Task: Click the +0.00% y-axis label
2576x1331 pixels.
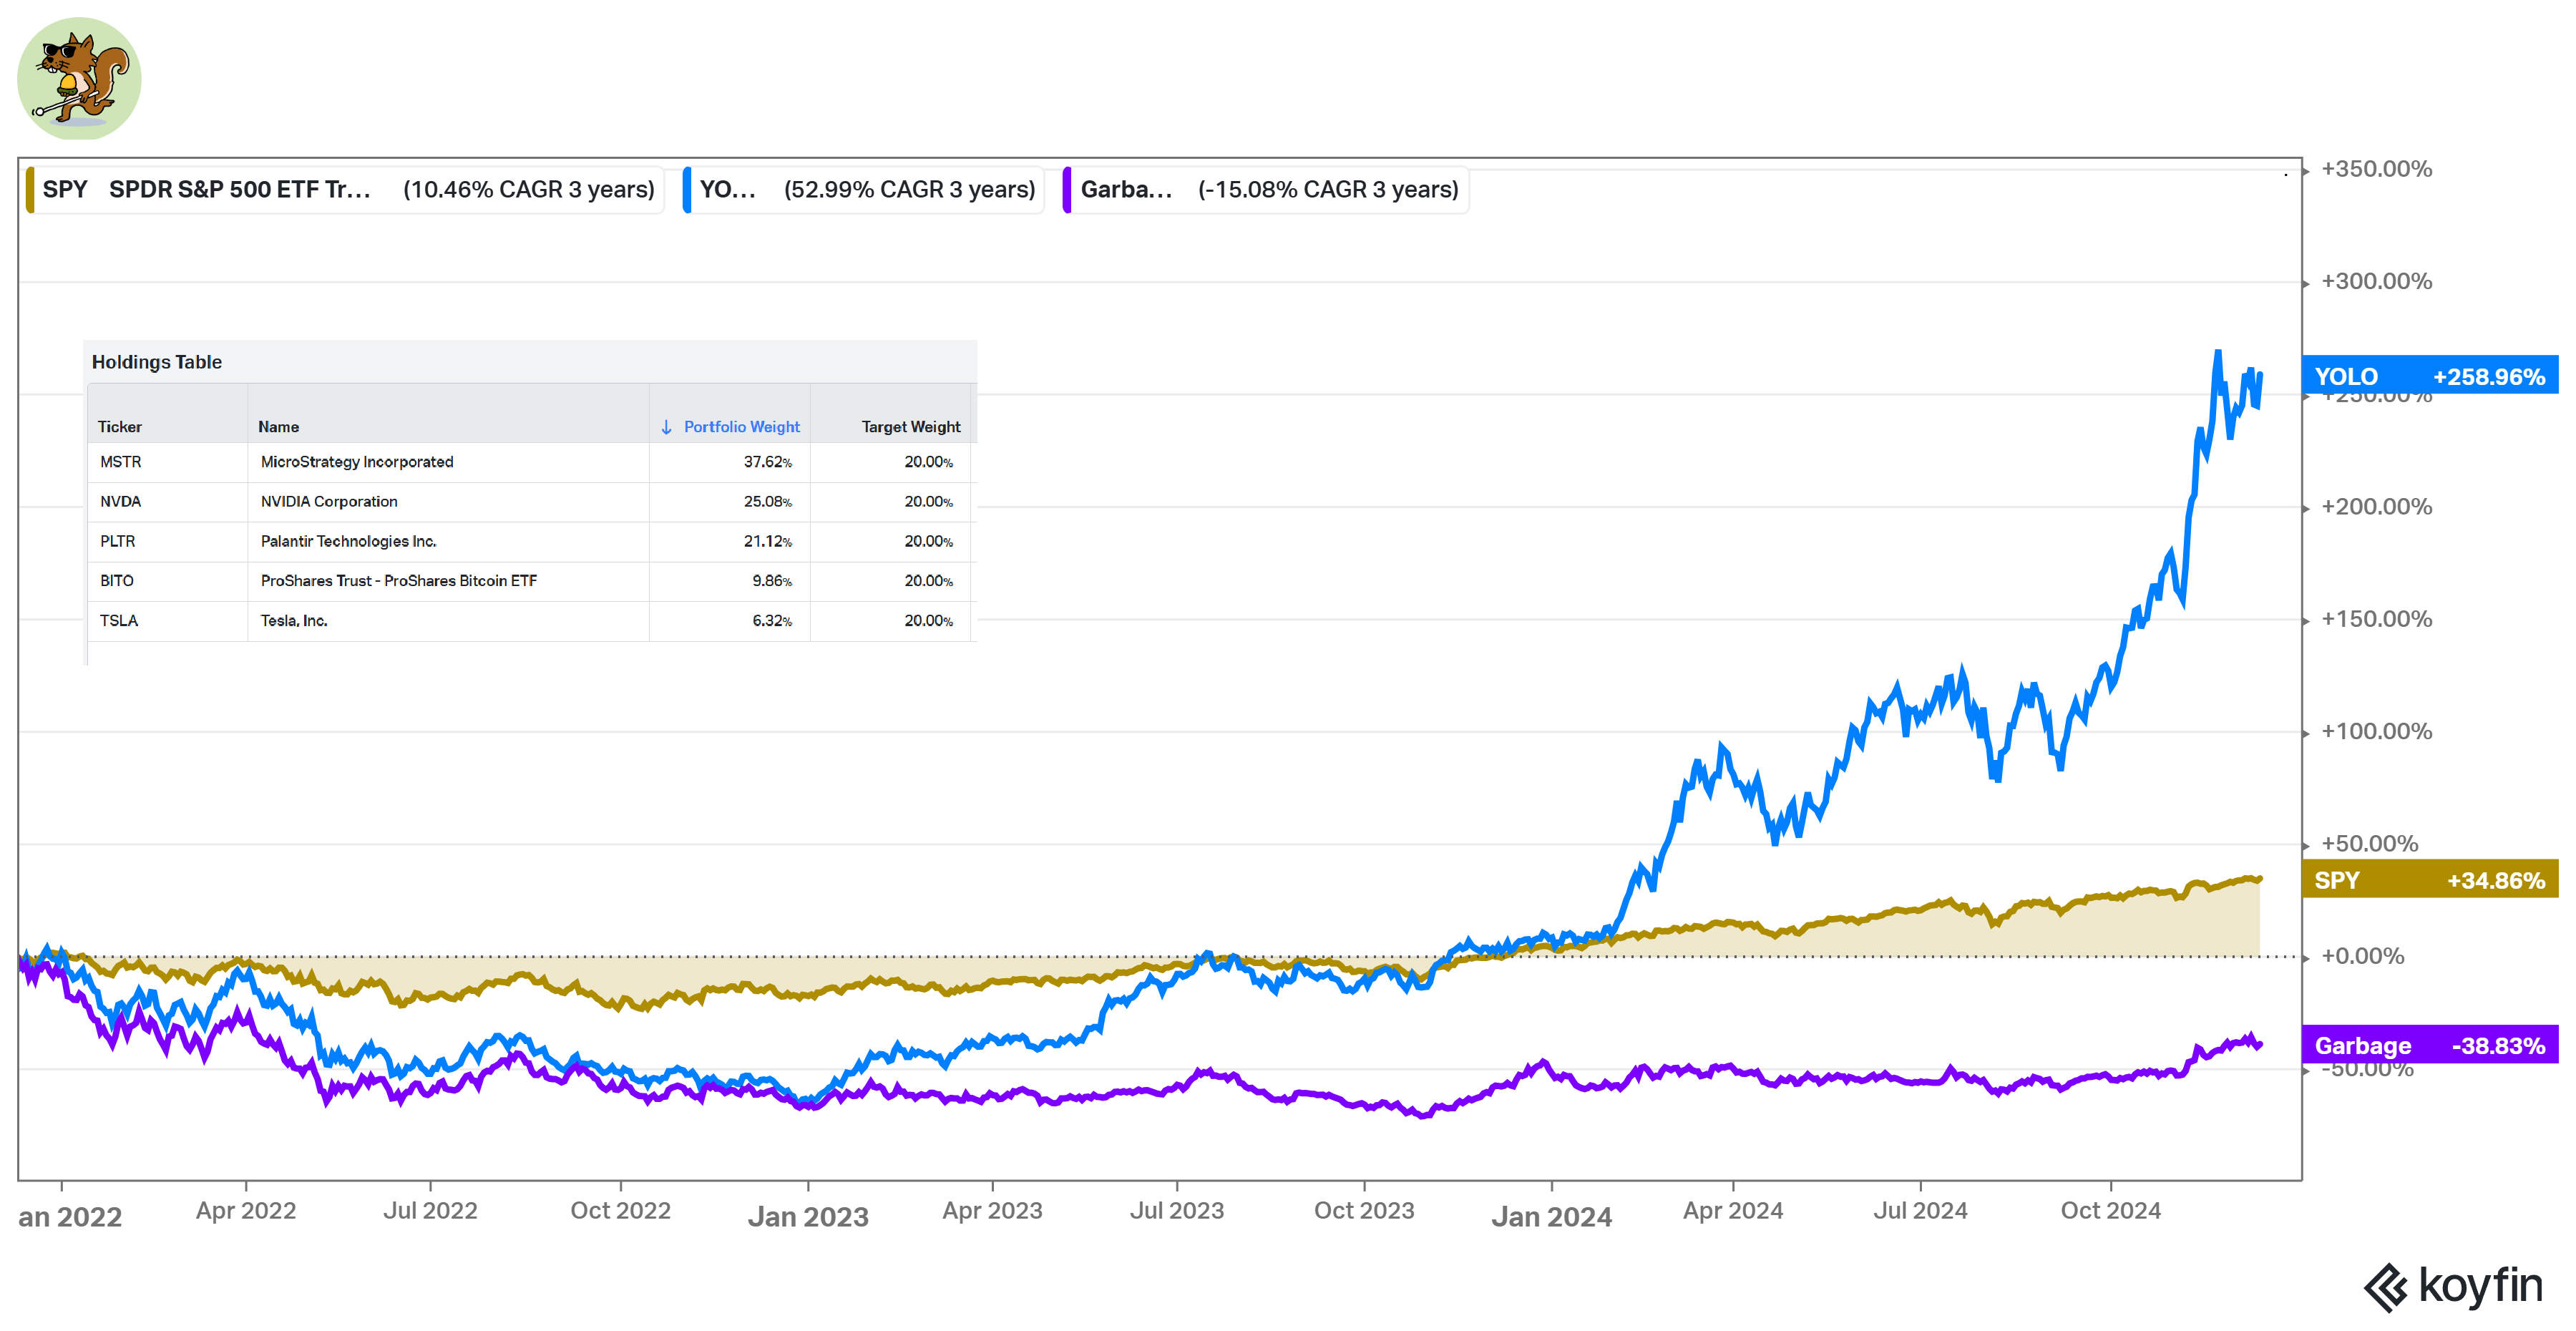Action: [2363, 956]
